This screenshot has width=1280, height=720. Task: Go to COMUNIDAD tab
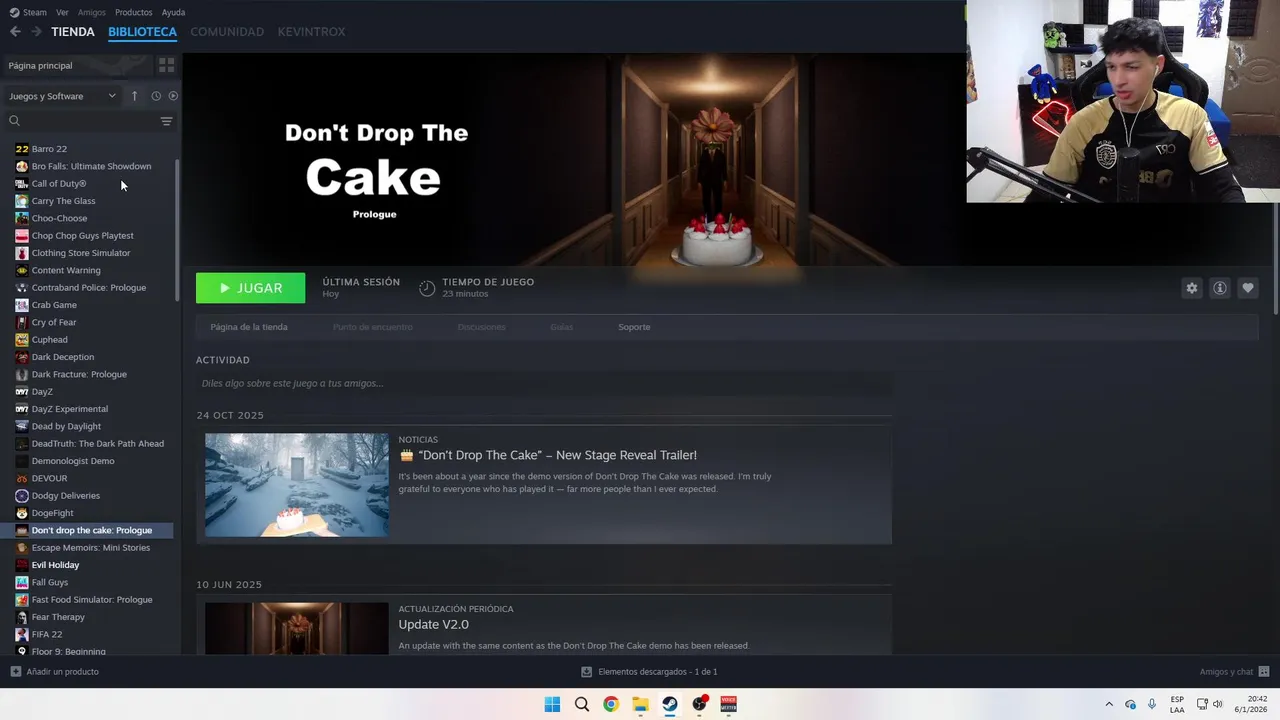(x=227, y=32)
